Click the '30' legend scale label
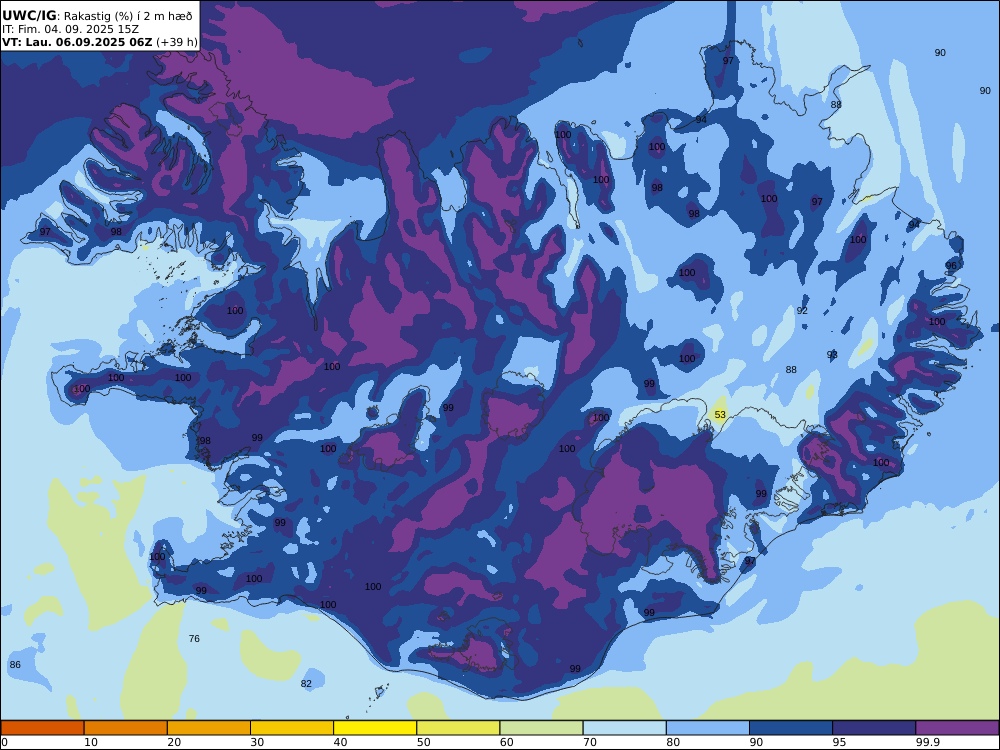The height and width of the screenshot is (750, 1000). (257, 742)
